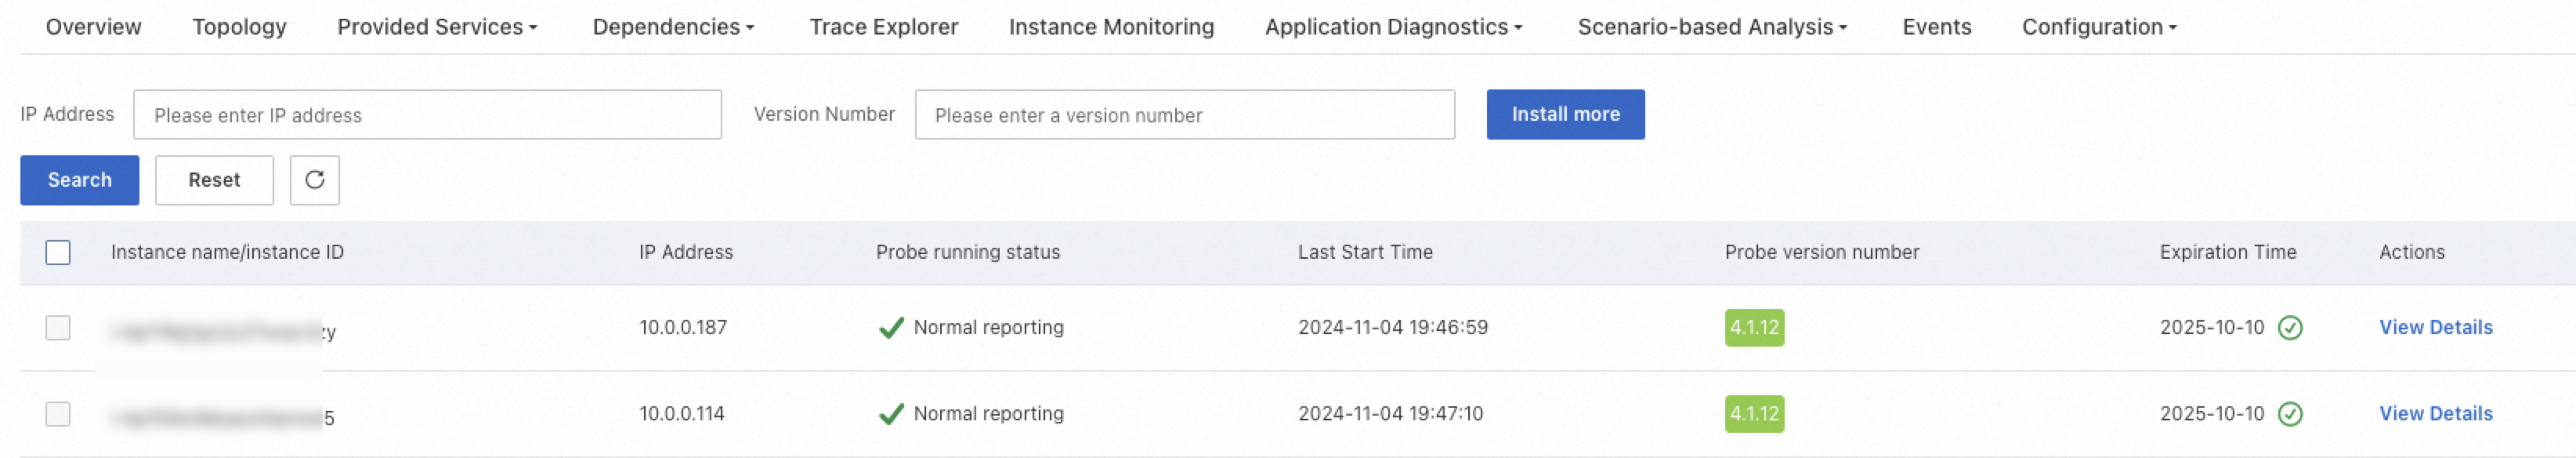
Task: Click the refresh icon button
Action: pos(314,180)
